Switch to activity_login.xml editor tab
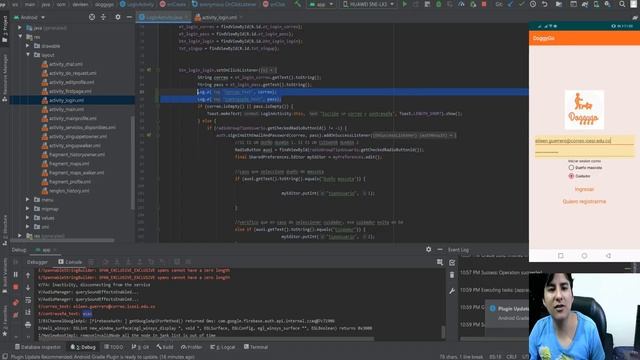This screenshot has width=640, height=360. point(218,18)
